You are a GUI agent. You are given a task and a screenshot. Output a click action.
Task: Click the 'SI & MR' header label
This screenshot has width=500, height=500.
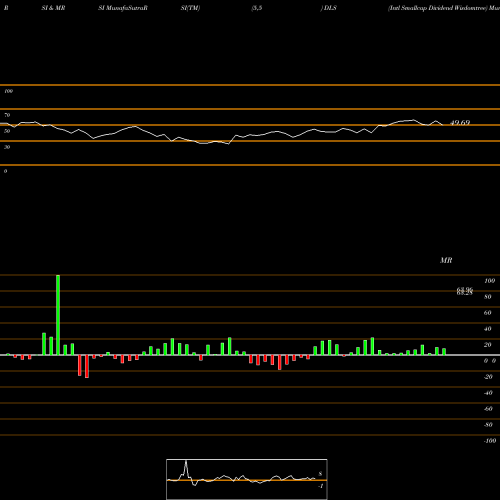(53, 8)
